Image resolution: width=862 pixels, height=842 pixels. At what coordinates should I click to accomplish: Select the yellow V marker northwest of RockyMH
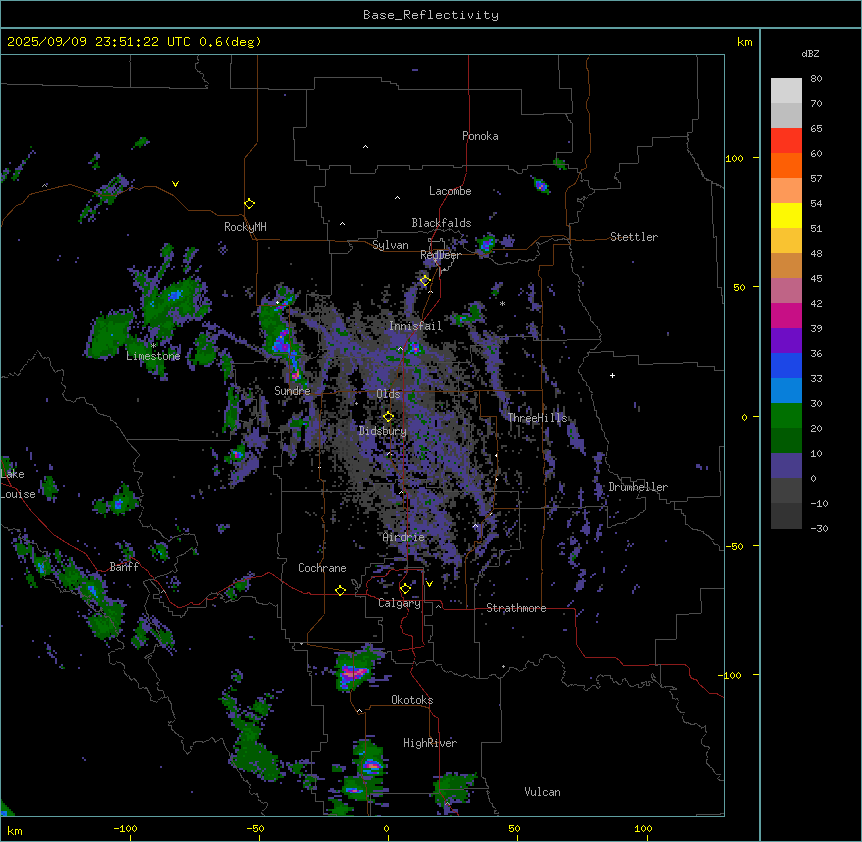pyautogui.click(x=175, y=184)
